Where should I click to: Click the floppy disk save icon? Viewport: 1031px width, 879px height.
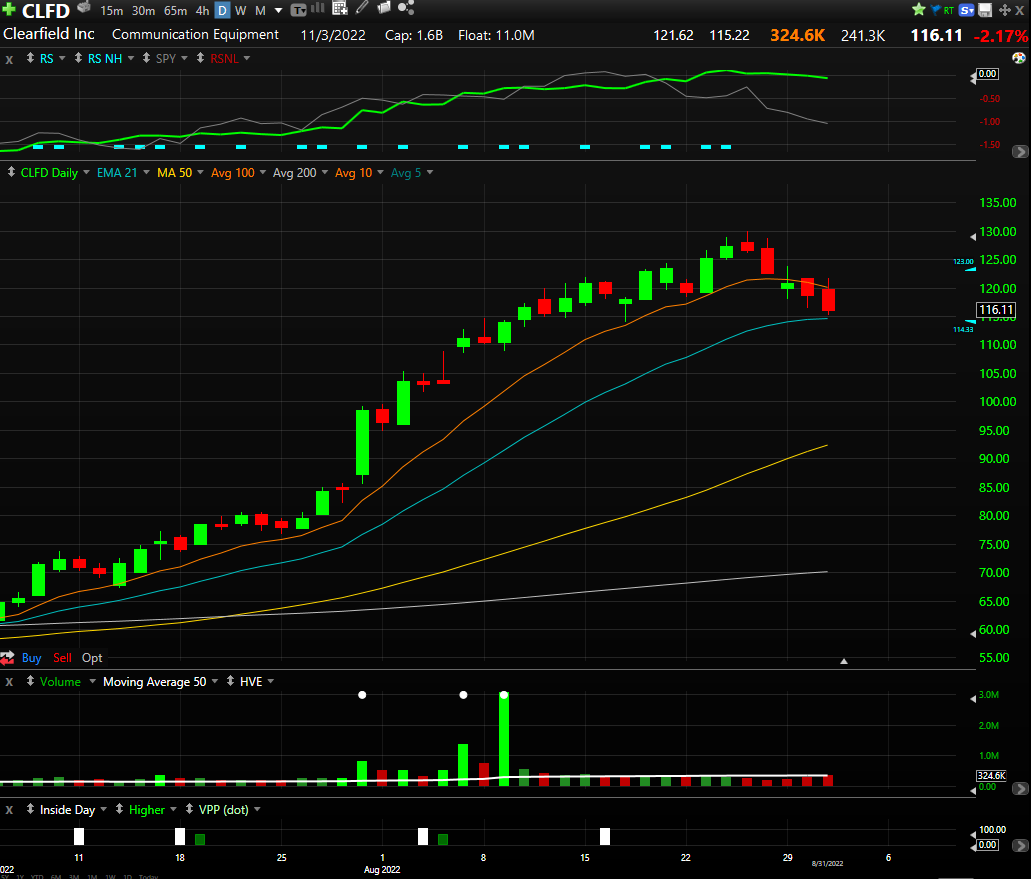pyautogui.click(x=985, y=10)
